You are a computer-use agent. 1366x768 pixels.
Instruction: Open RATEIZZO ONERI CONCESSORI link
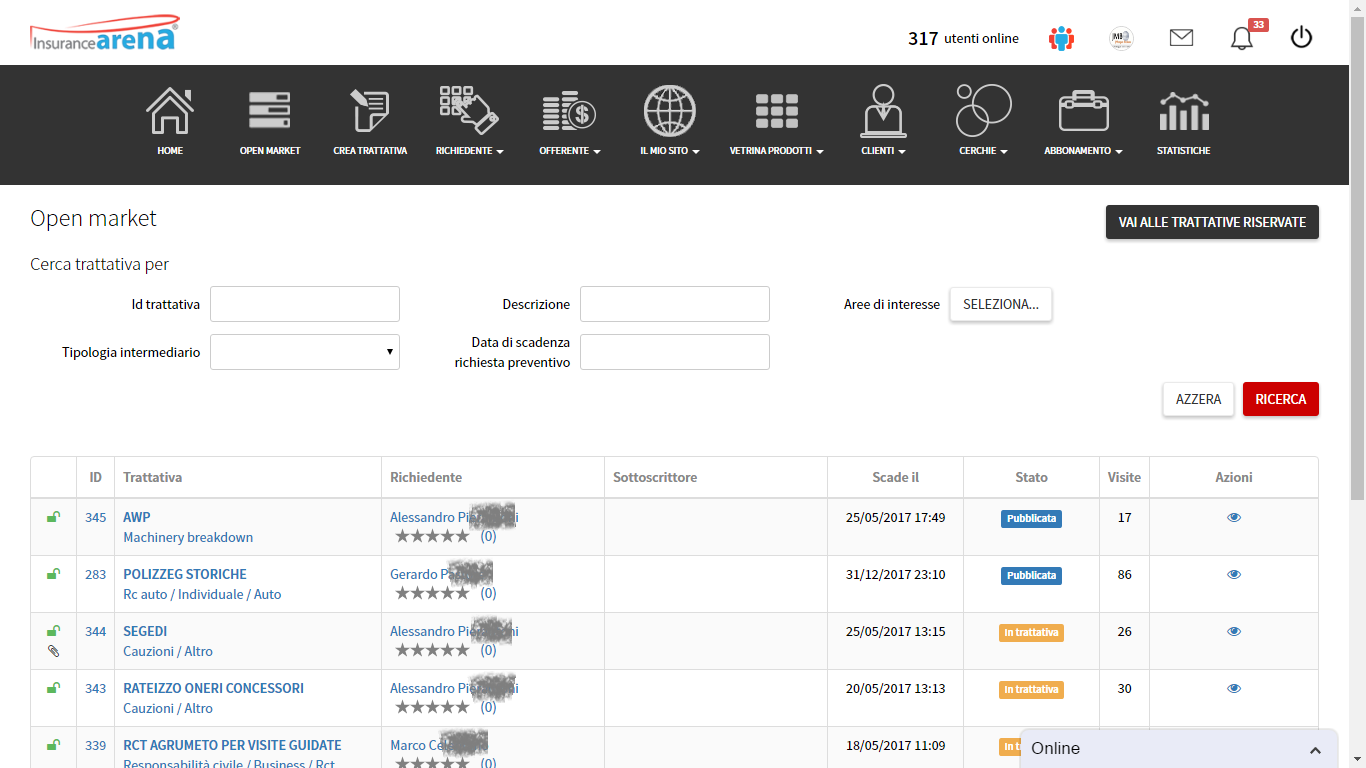213,688
